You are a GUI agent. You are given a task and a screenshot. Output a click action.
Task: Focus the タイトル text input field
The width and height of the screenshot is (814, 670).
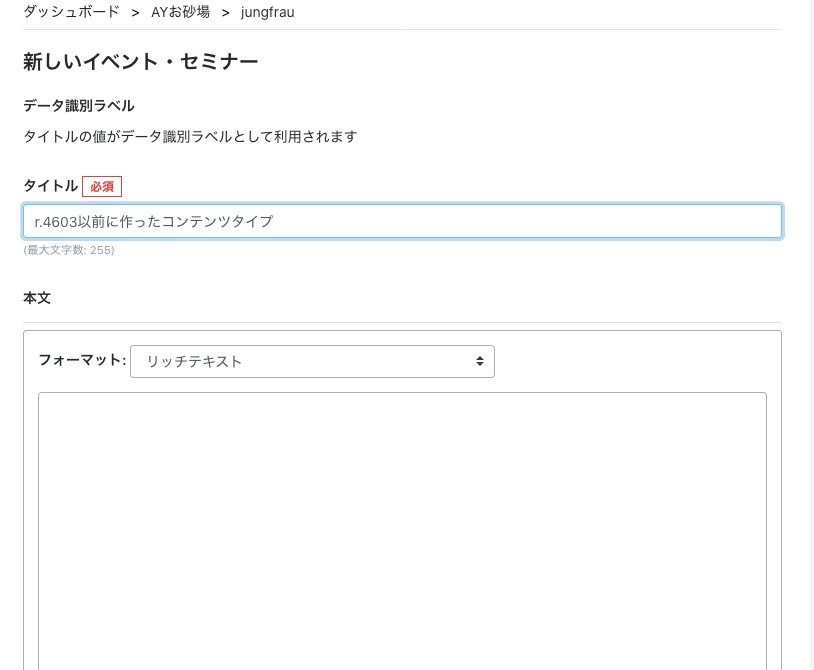click(x=402, y=221)
